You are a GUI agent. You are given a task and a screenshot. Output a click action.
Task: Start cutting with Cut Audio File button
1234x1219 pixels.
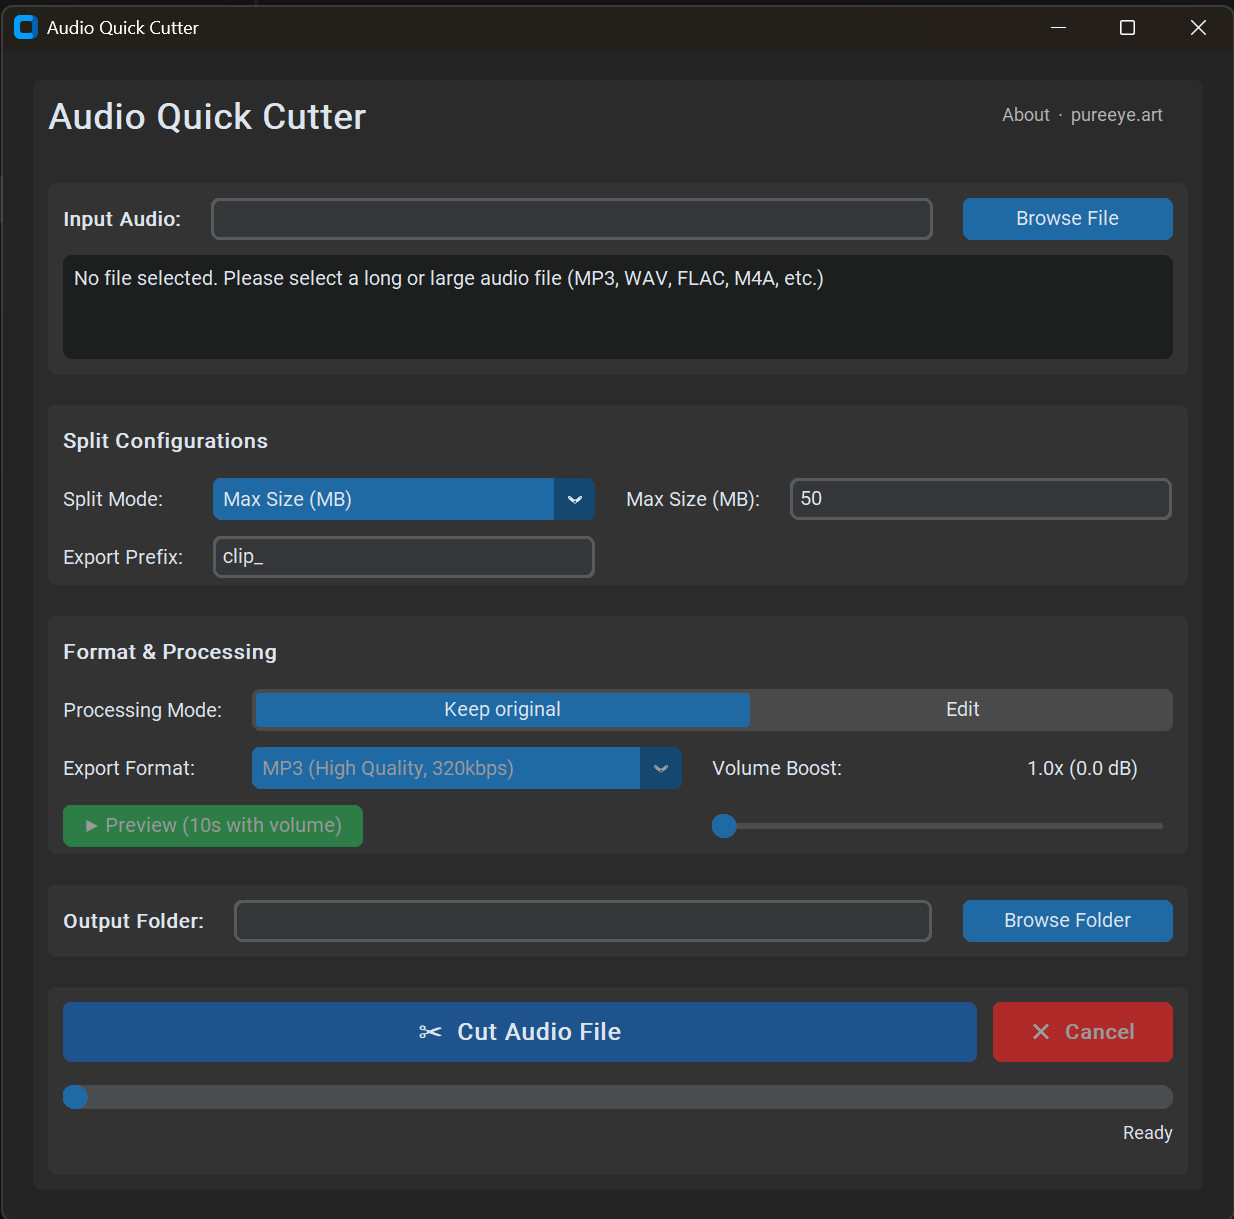pyautogui.click(x=519, y=1032)
